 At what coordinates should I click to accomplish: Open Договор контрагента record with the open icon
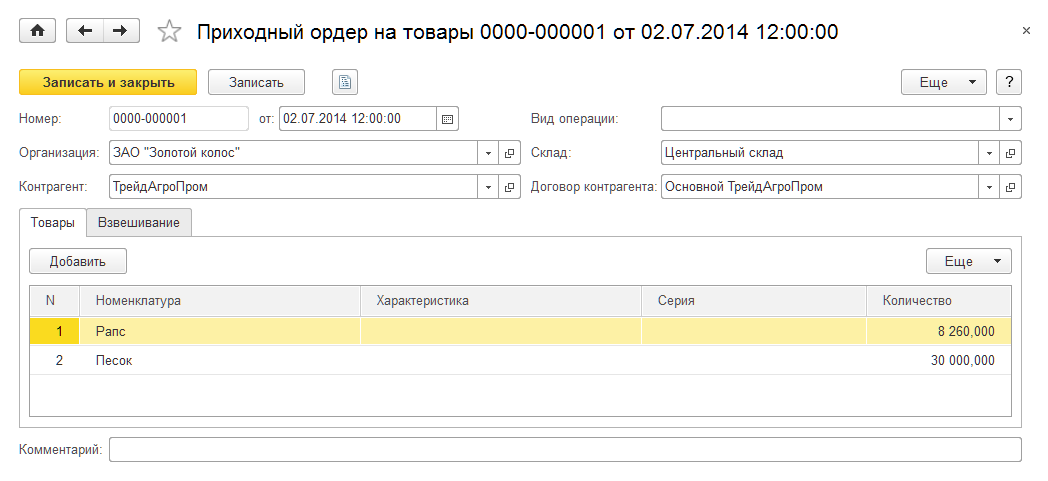(x=1011, y=187)
